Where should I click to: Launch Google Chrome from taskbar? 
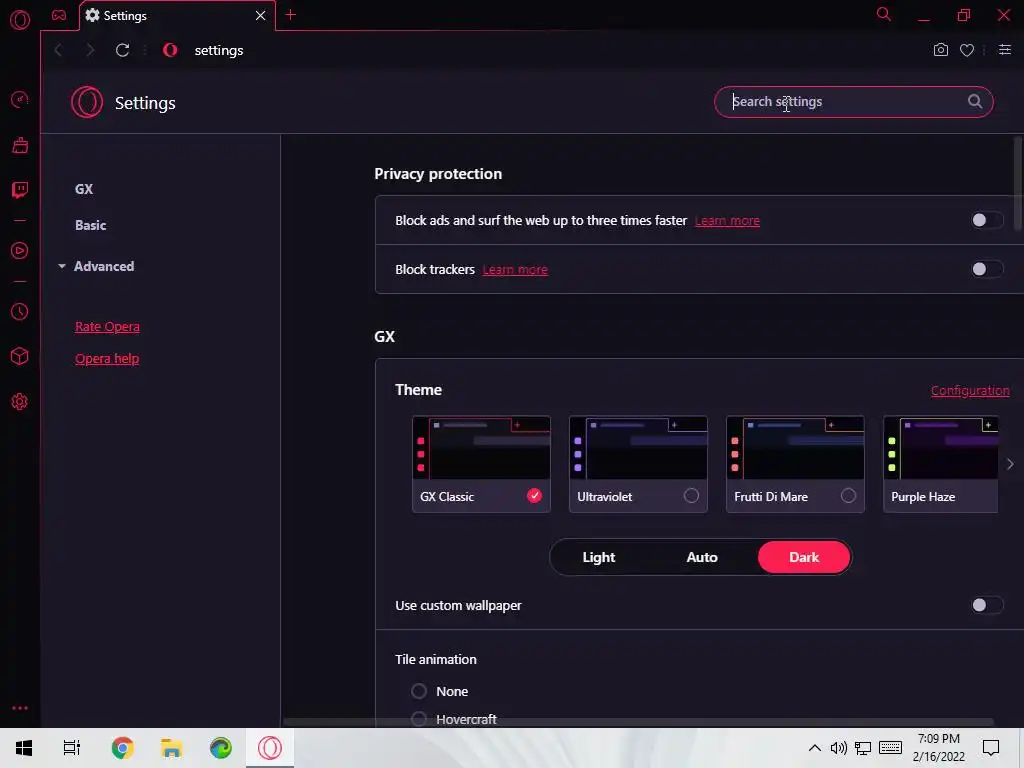(122, 748)
